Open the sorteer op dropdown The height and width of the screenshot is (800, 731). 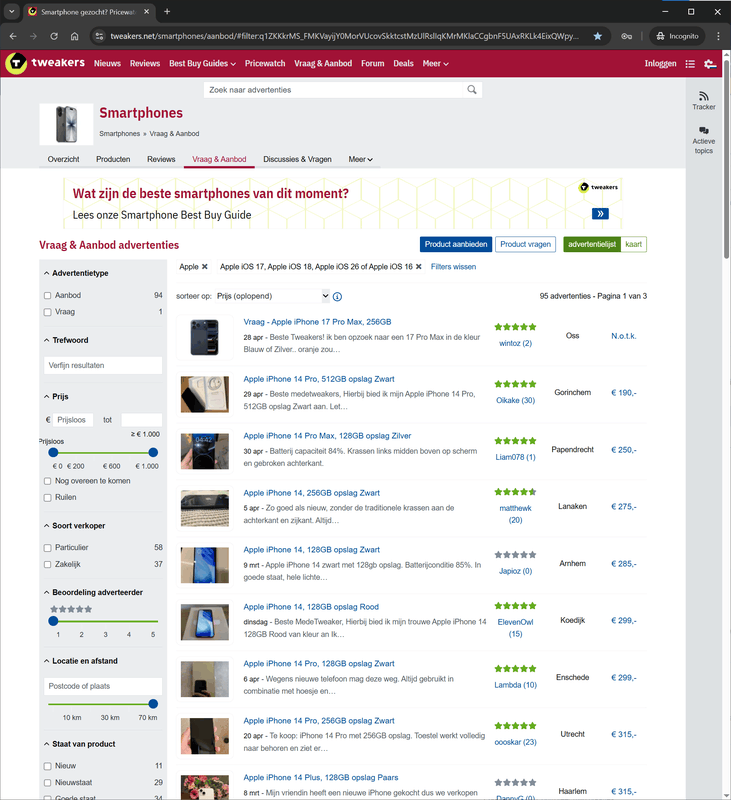coord(272,296)
